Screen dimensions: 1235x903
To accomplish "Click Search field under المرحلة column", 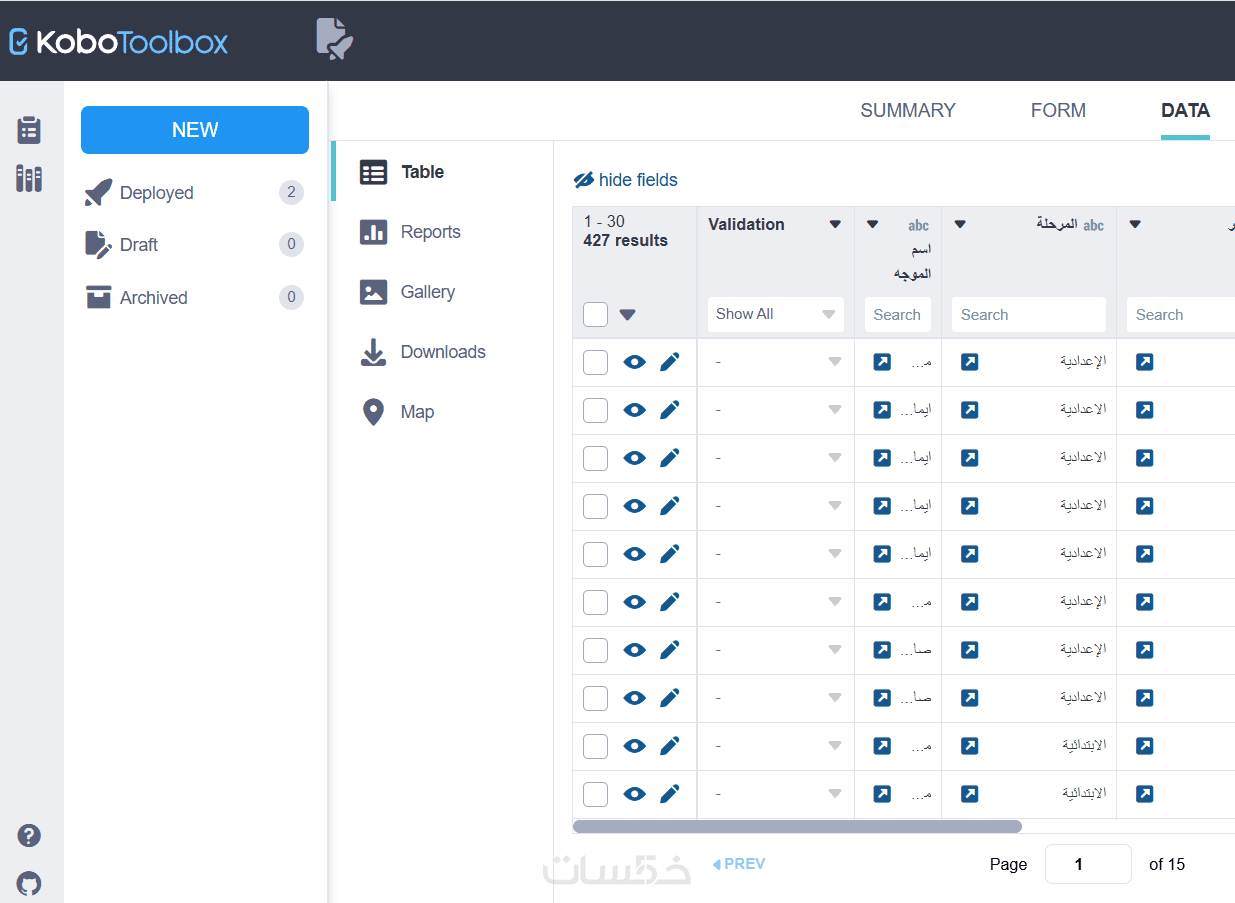I will [x=1029, y=314].
